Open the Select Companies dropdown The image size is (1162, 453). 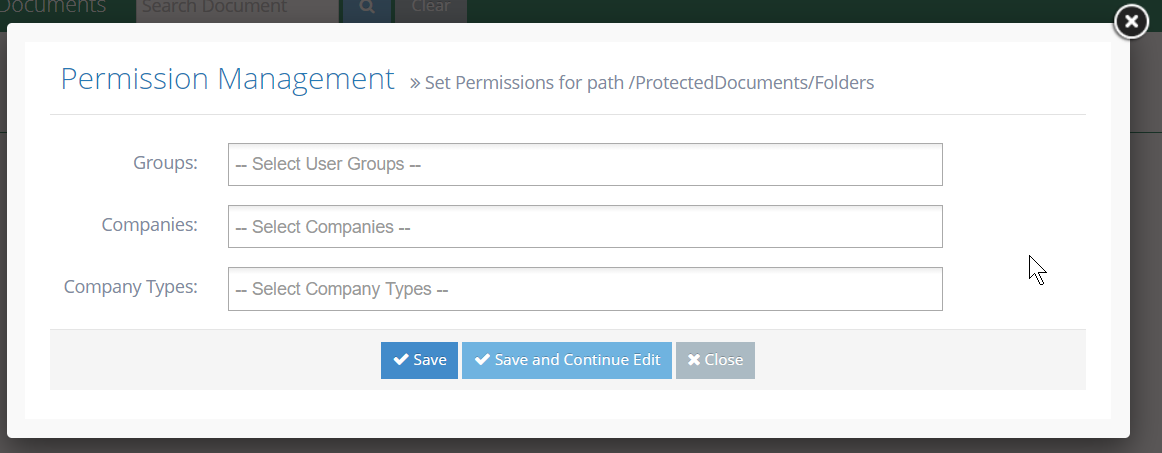pos(585,226)
